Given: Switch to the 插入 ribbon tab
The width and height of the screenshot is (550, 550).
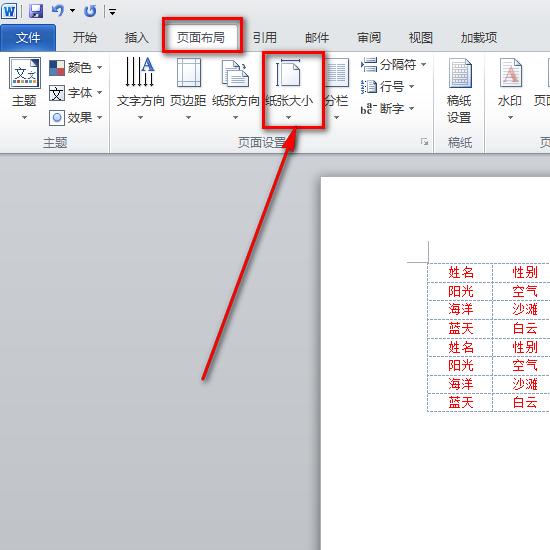Looking at the screenshot, I should 136,38.
